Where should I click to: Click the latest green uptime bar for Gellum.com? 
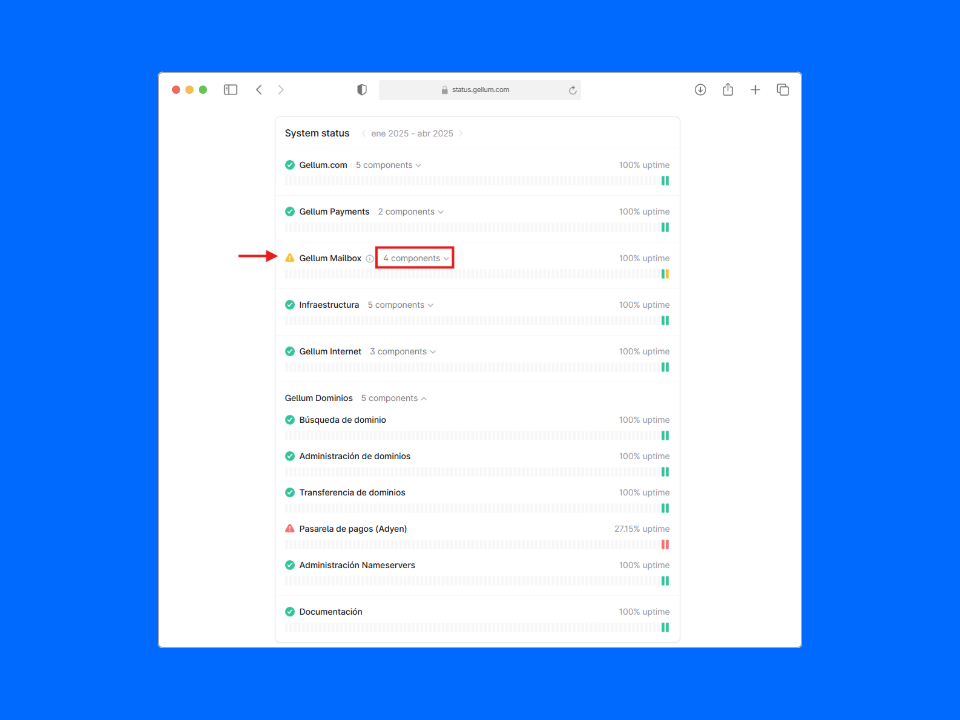click(x=667, y=181)
